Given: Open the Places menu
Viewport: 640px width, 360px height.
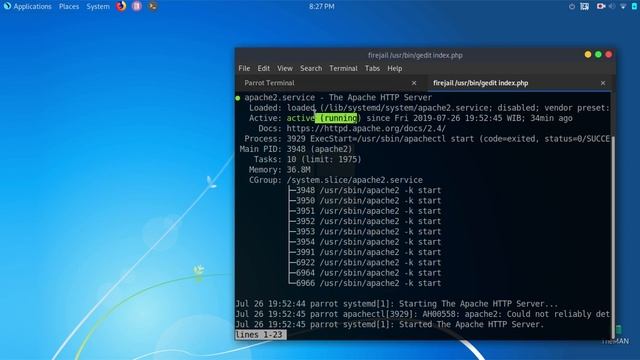Looking at the screenshot, I should tap(69, 7).
